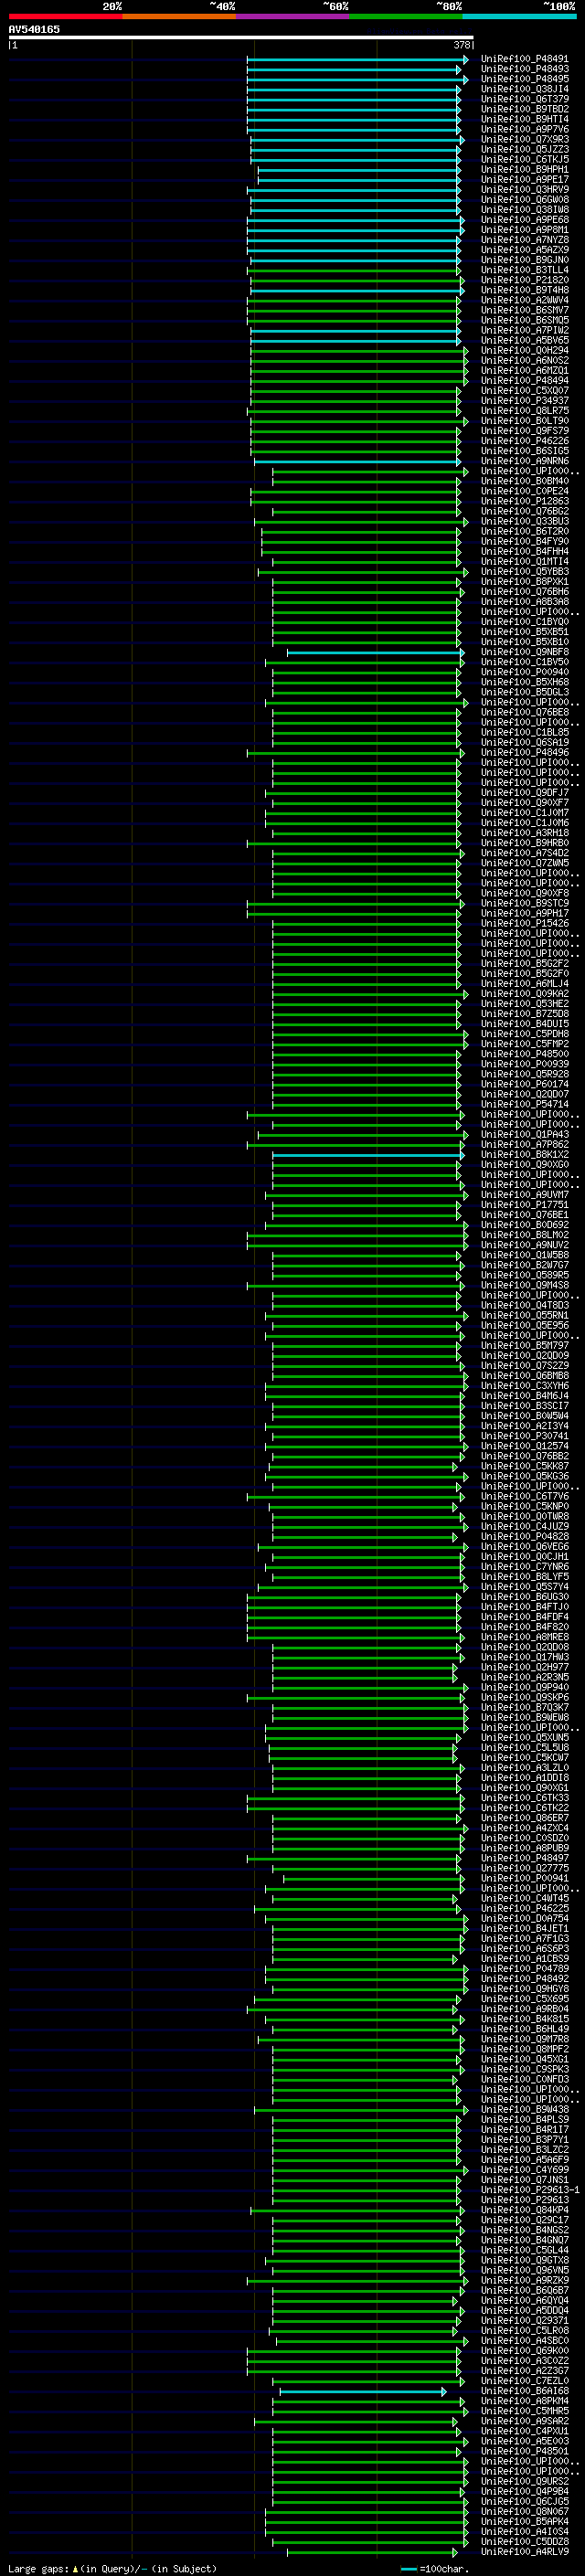
Task: Select hit label UniRef100_Q6GW08
Action: 525,200
